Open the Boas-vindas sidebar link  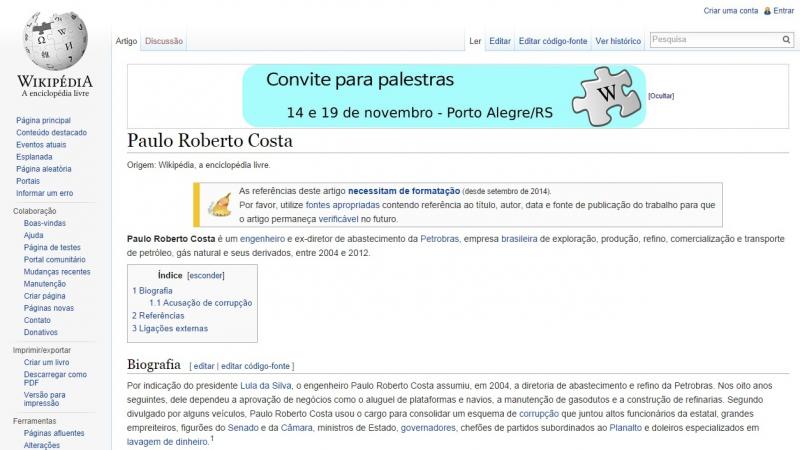(x=44, y=223)
